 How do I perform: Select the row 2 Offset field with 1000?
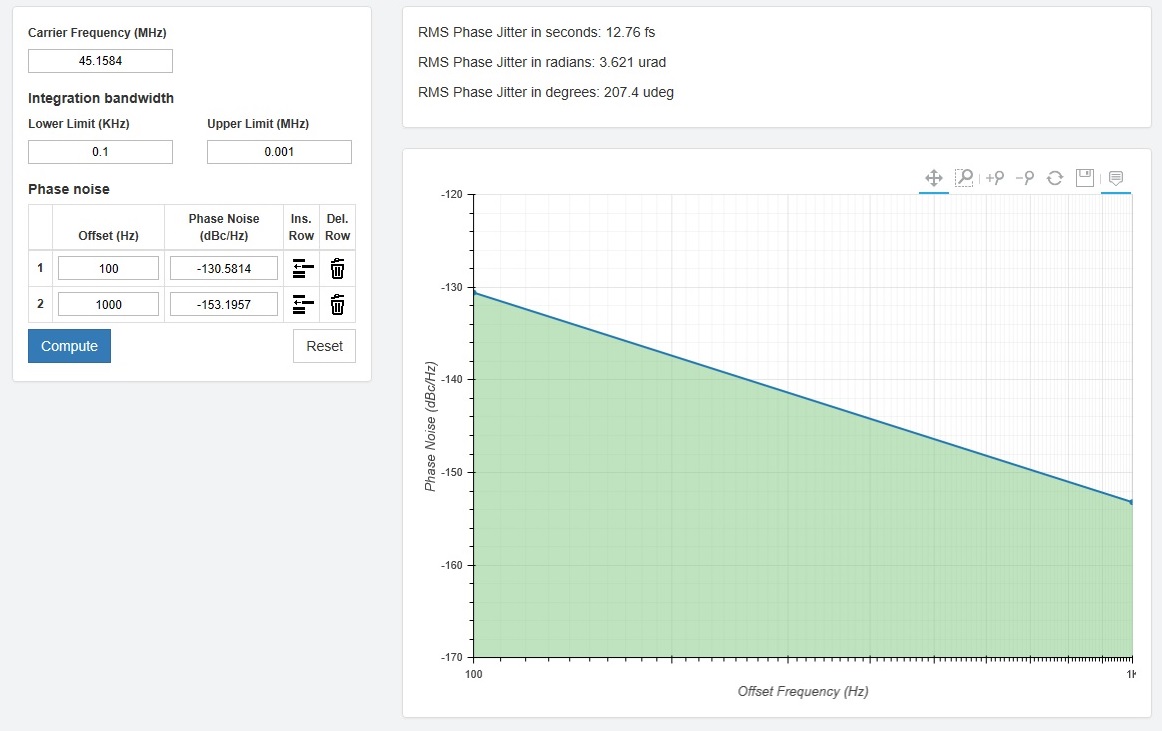[108, 304]
